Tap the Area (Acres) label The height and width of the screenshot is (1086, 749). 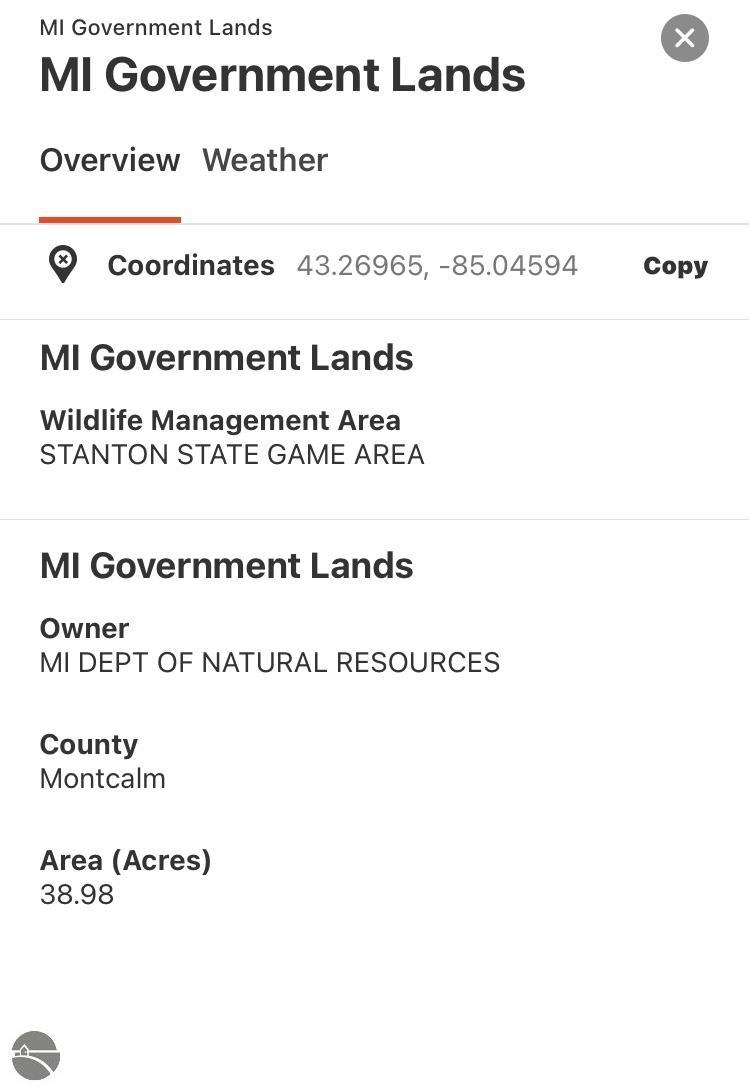pos(125,860)
